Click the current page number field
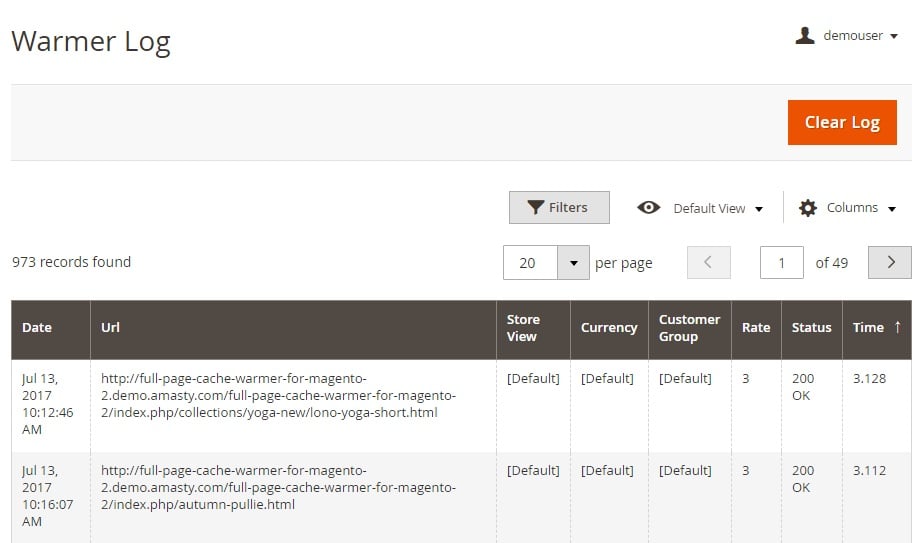Screen dimensions: 919x543 pos(781,262)
